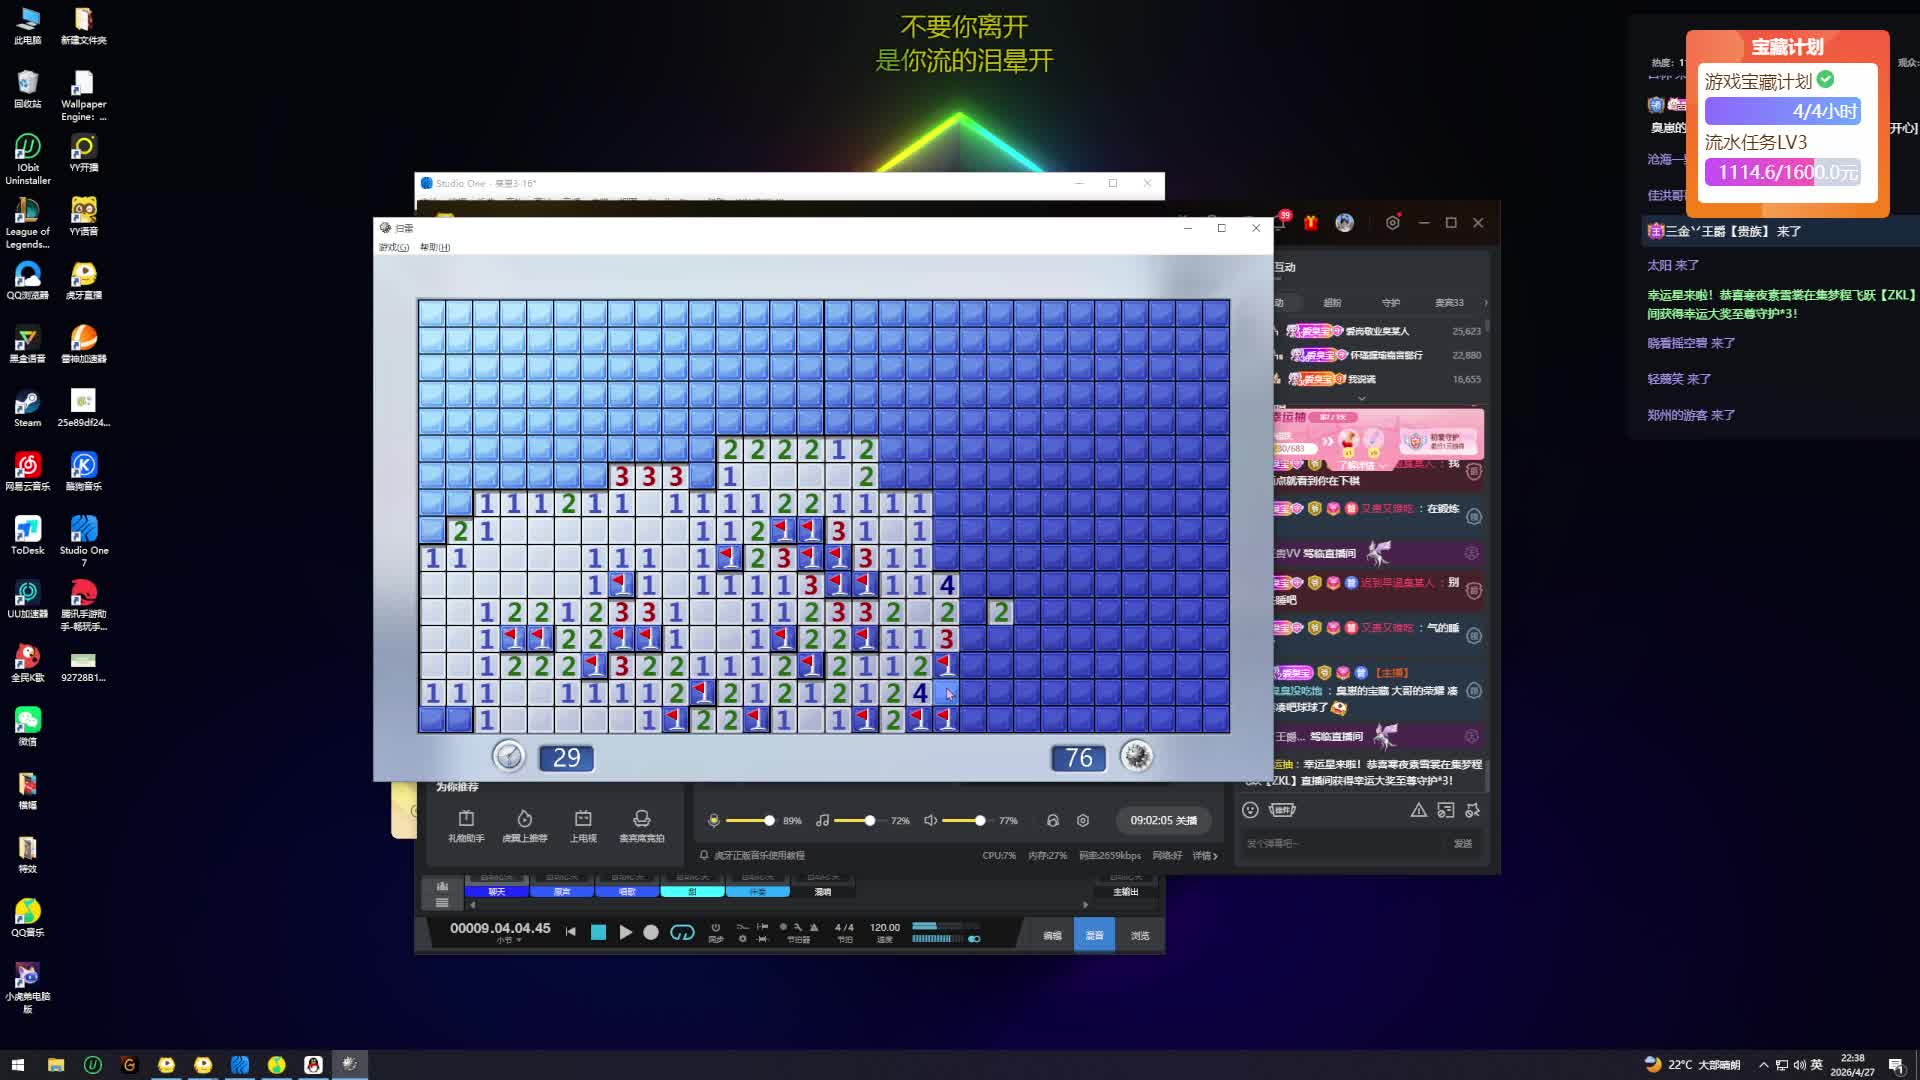1920x1080 pixels.
Task: Mute the microphone icon toggle
Action: tap(713, 820)
